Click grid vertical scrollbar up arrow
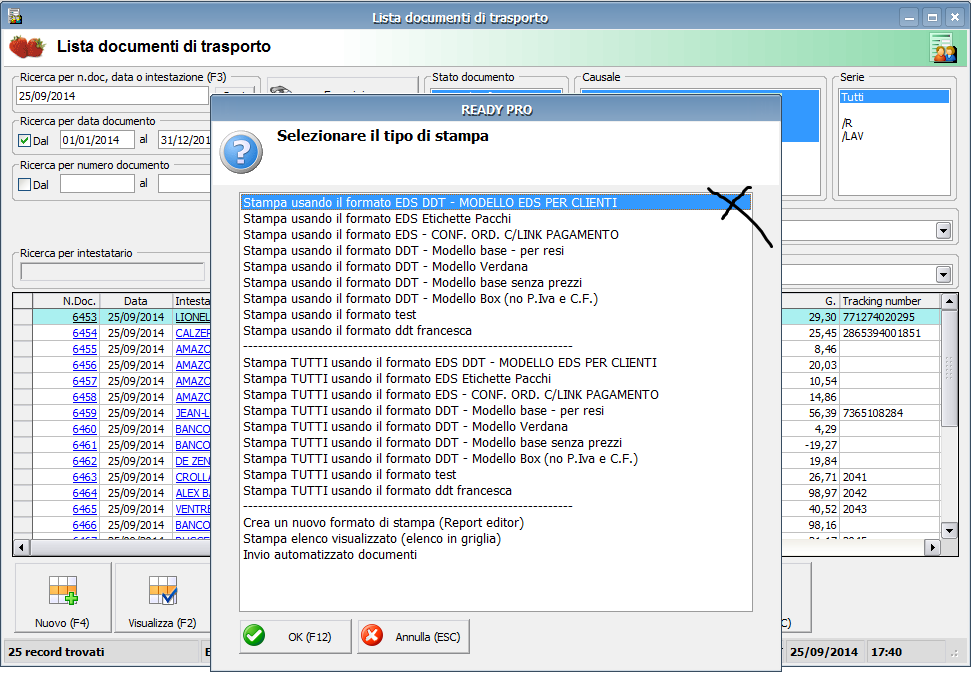The image size is (971, 688). (x=949, y=302)
